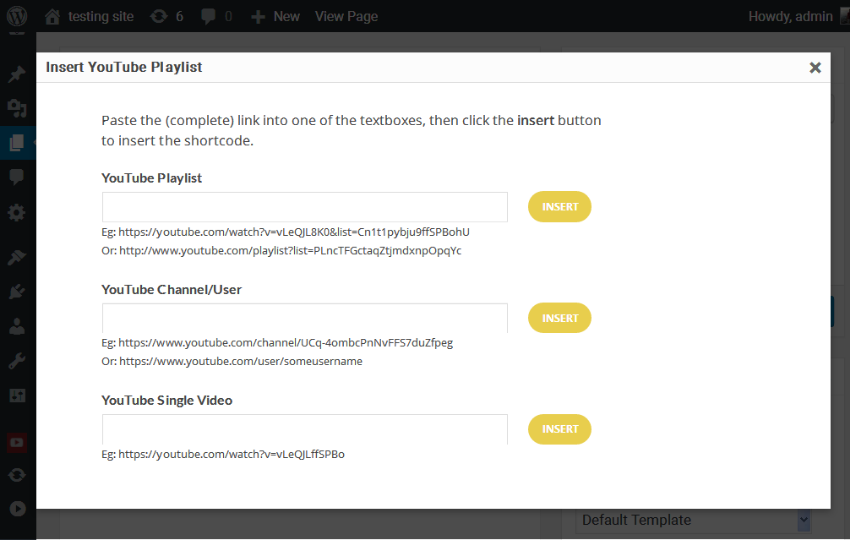Close the Insert YouTube Playlist dialog
The width and height of the screenshot is (850, 540).
(815, 68)
